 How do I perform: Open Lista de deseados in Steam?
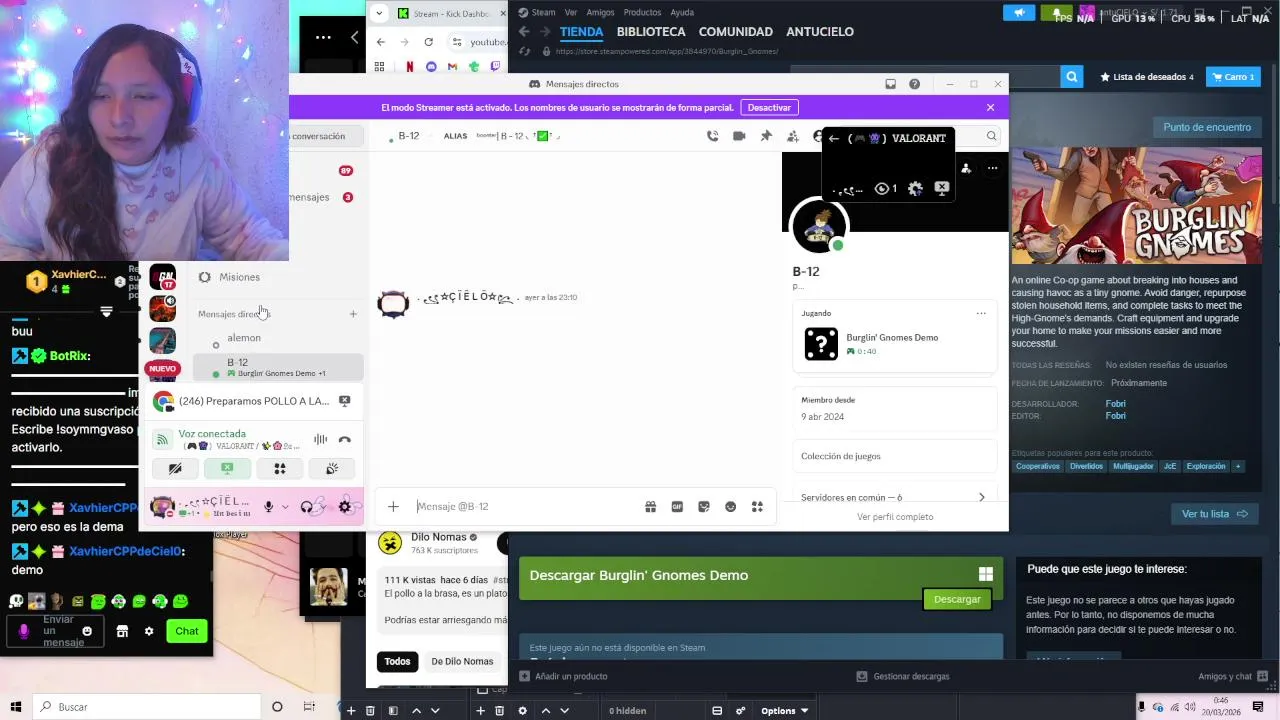pyautogui.click(x=1147, y=77)
